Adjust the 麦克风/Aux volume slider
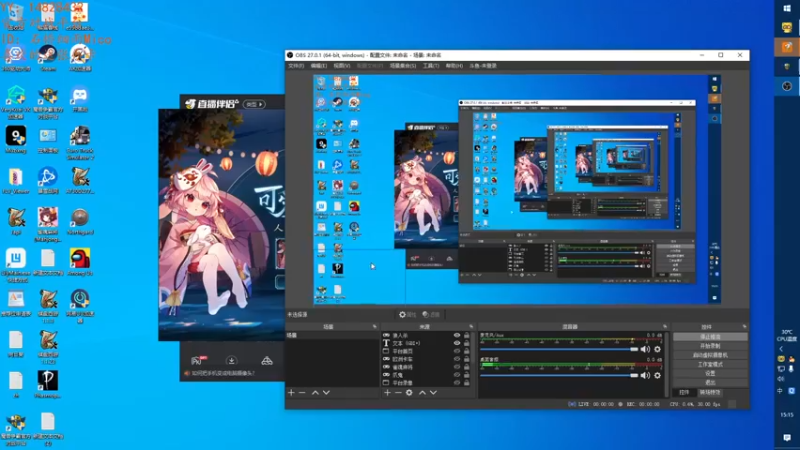The image size is (800, 450). click(559, 349)
